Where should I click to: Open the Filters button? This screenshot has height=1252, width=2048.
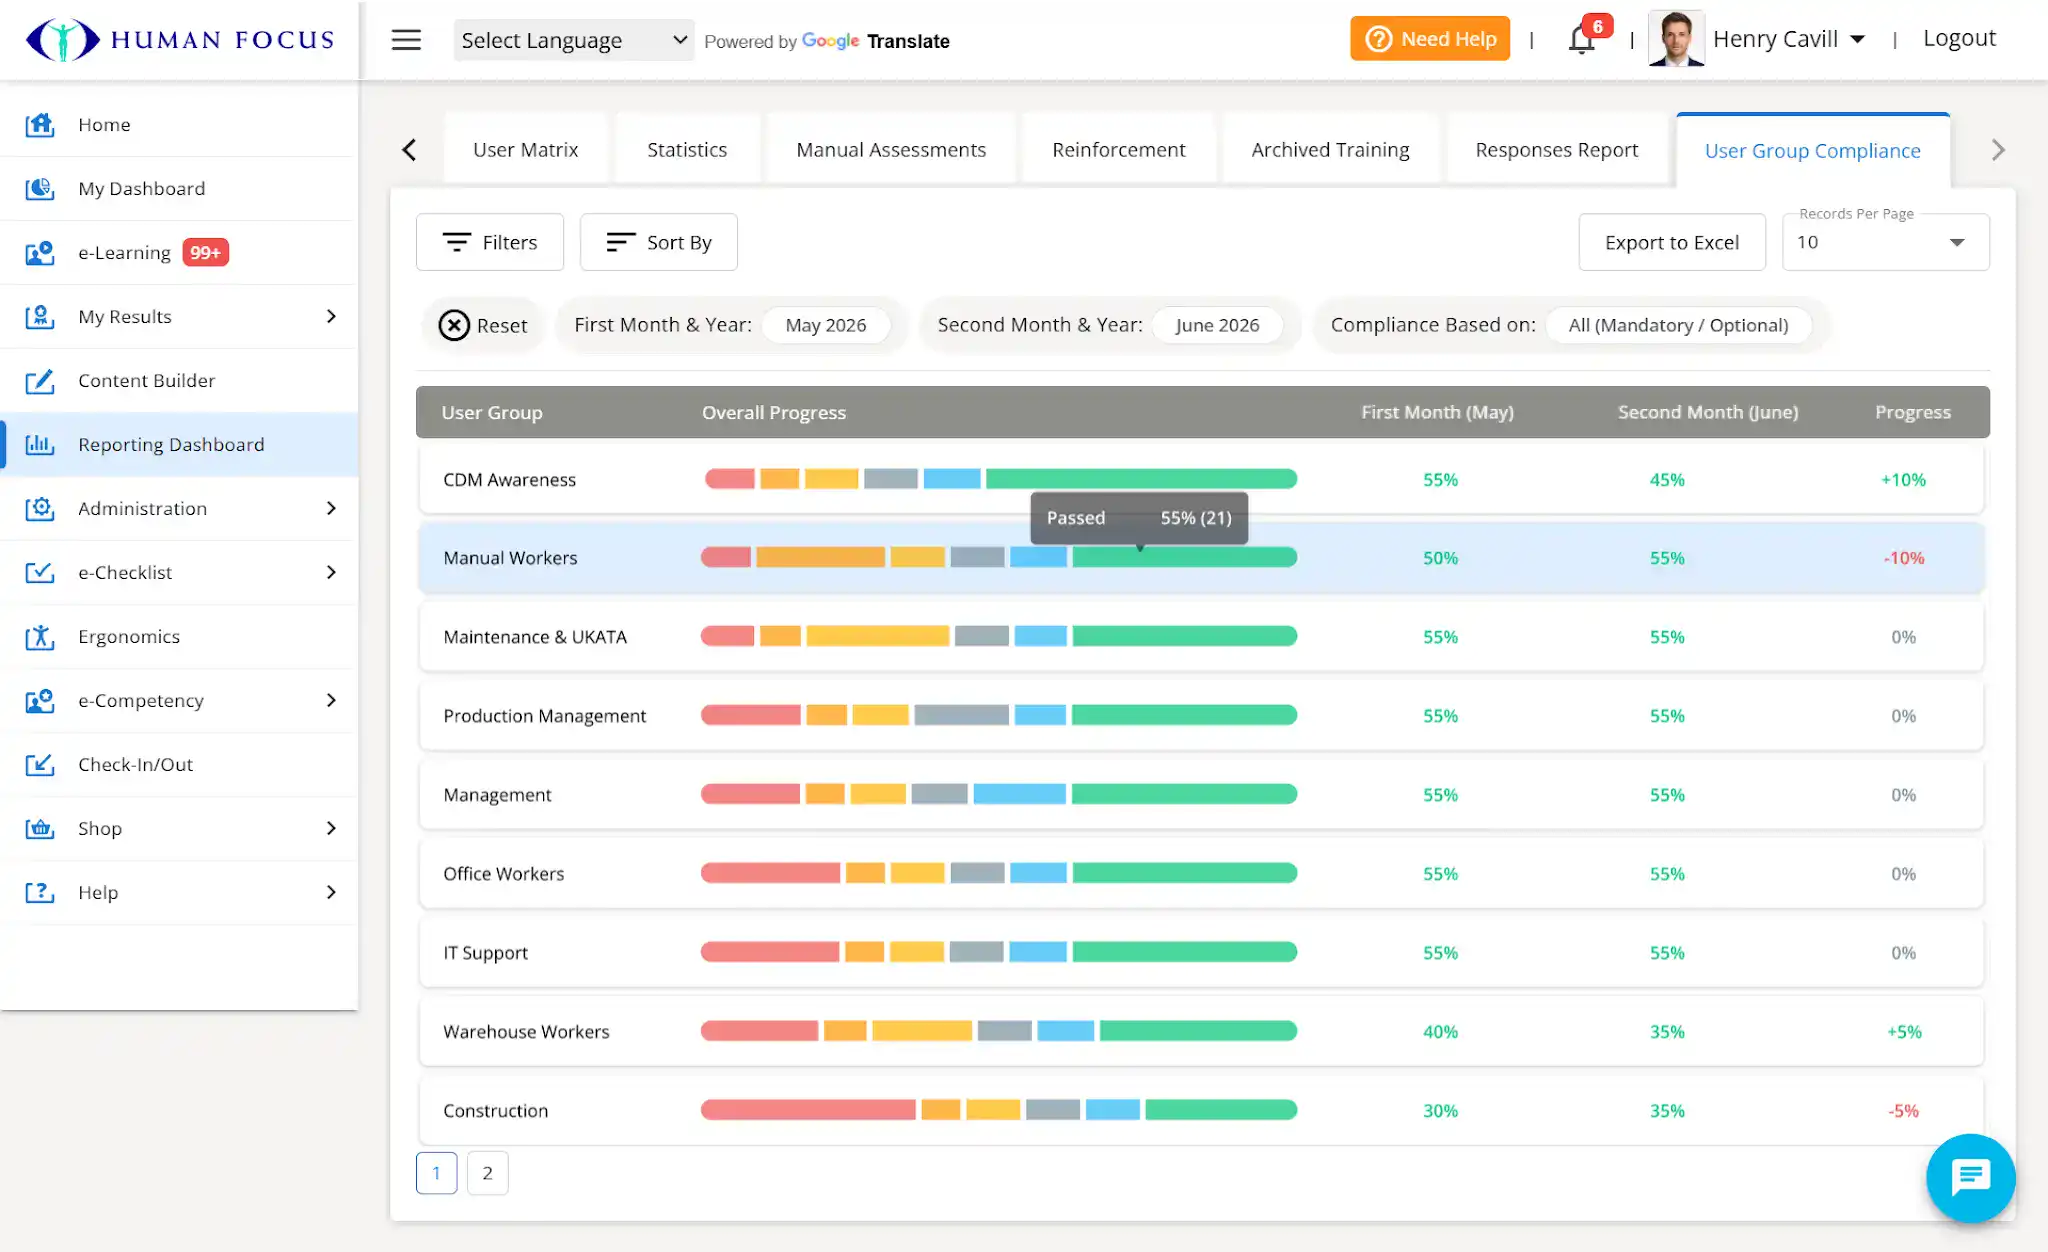pyautogui.click(x=490, y=242)
